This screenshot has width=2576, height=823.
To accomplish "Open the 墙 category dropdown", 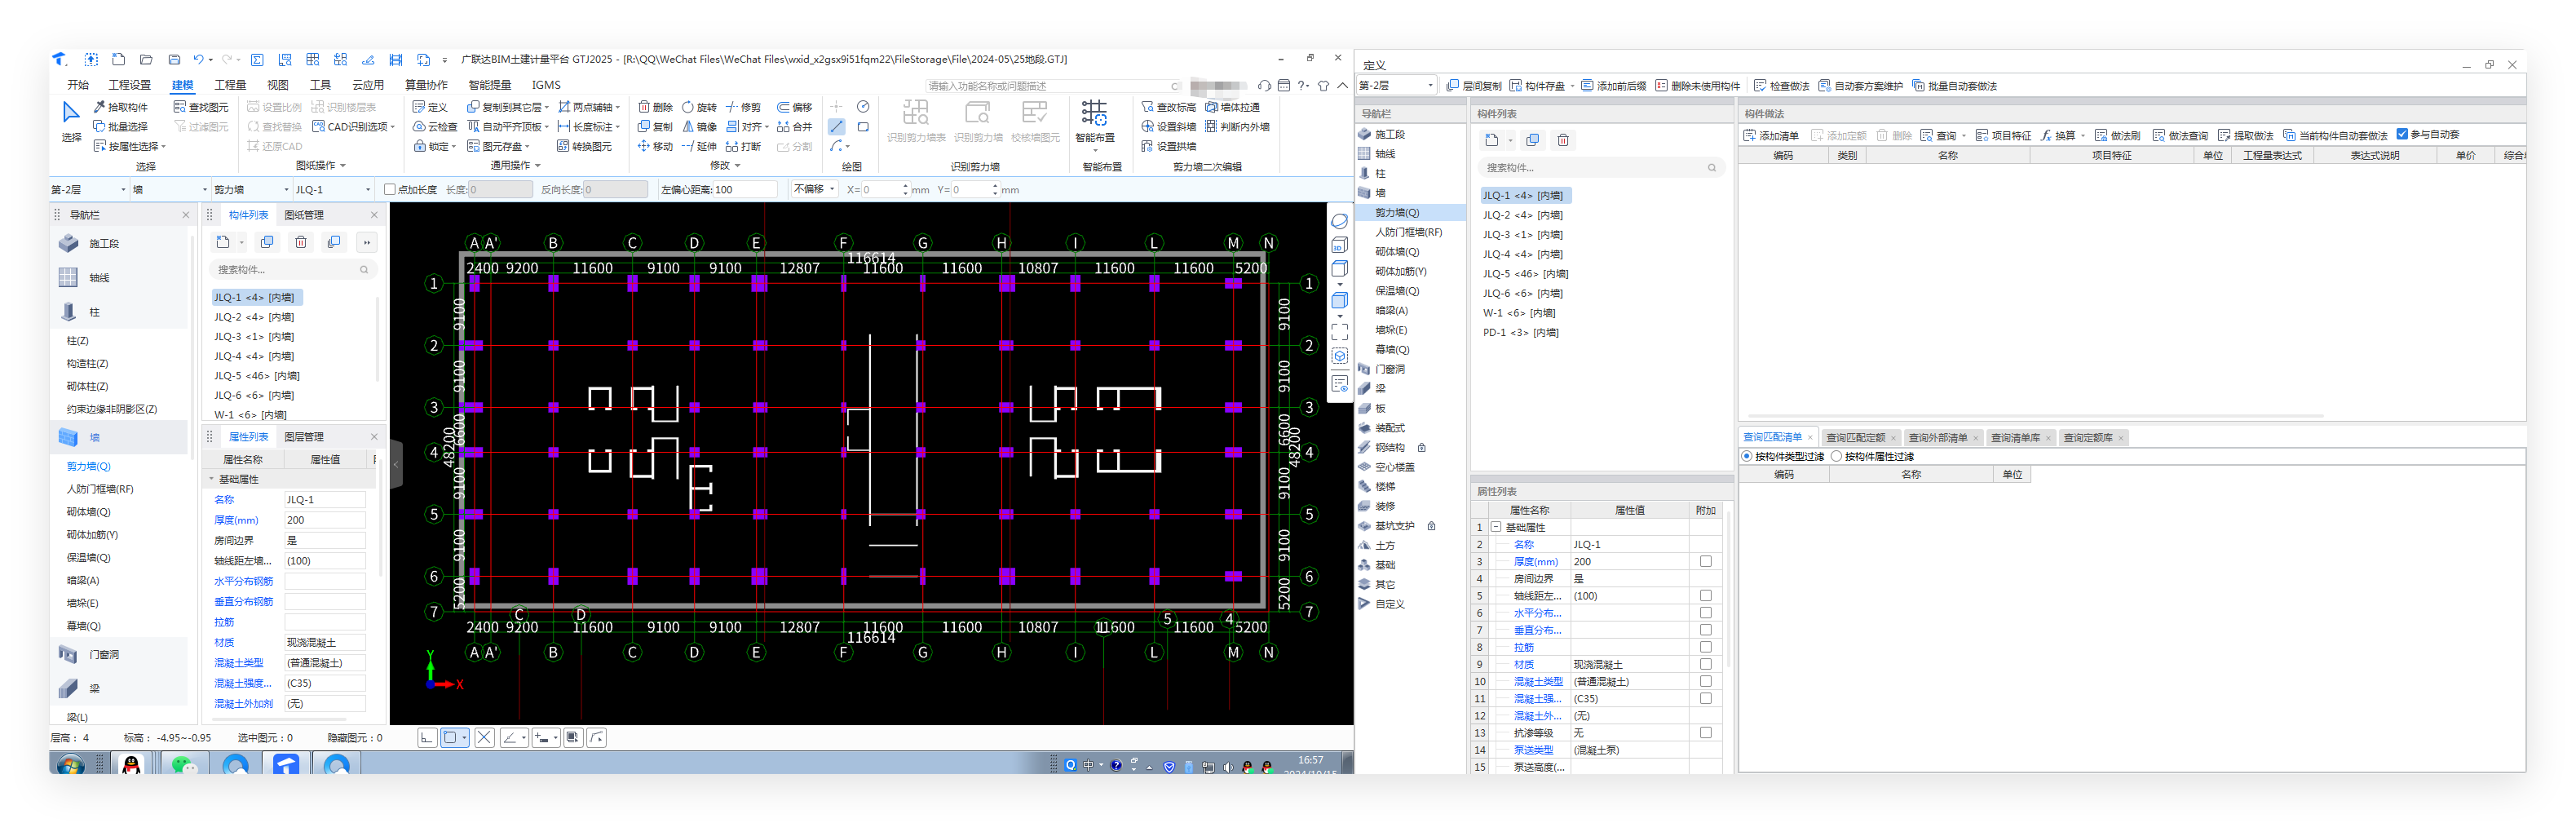I will tap(170, 189).
